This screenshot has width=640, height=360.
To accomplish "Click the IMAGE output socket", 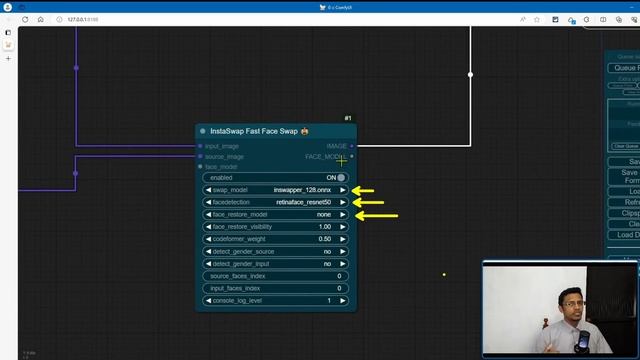I will [352, 146].
